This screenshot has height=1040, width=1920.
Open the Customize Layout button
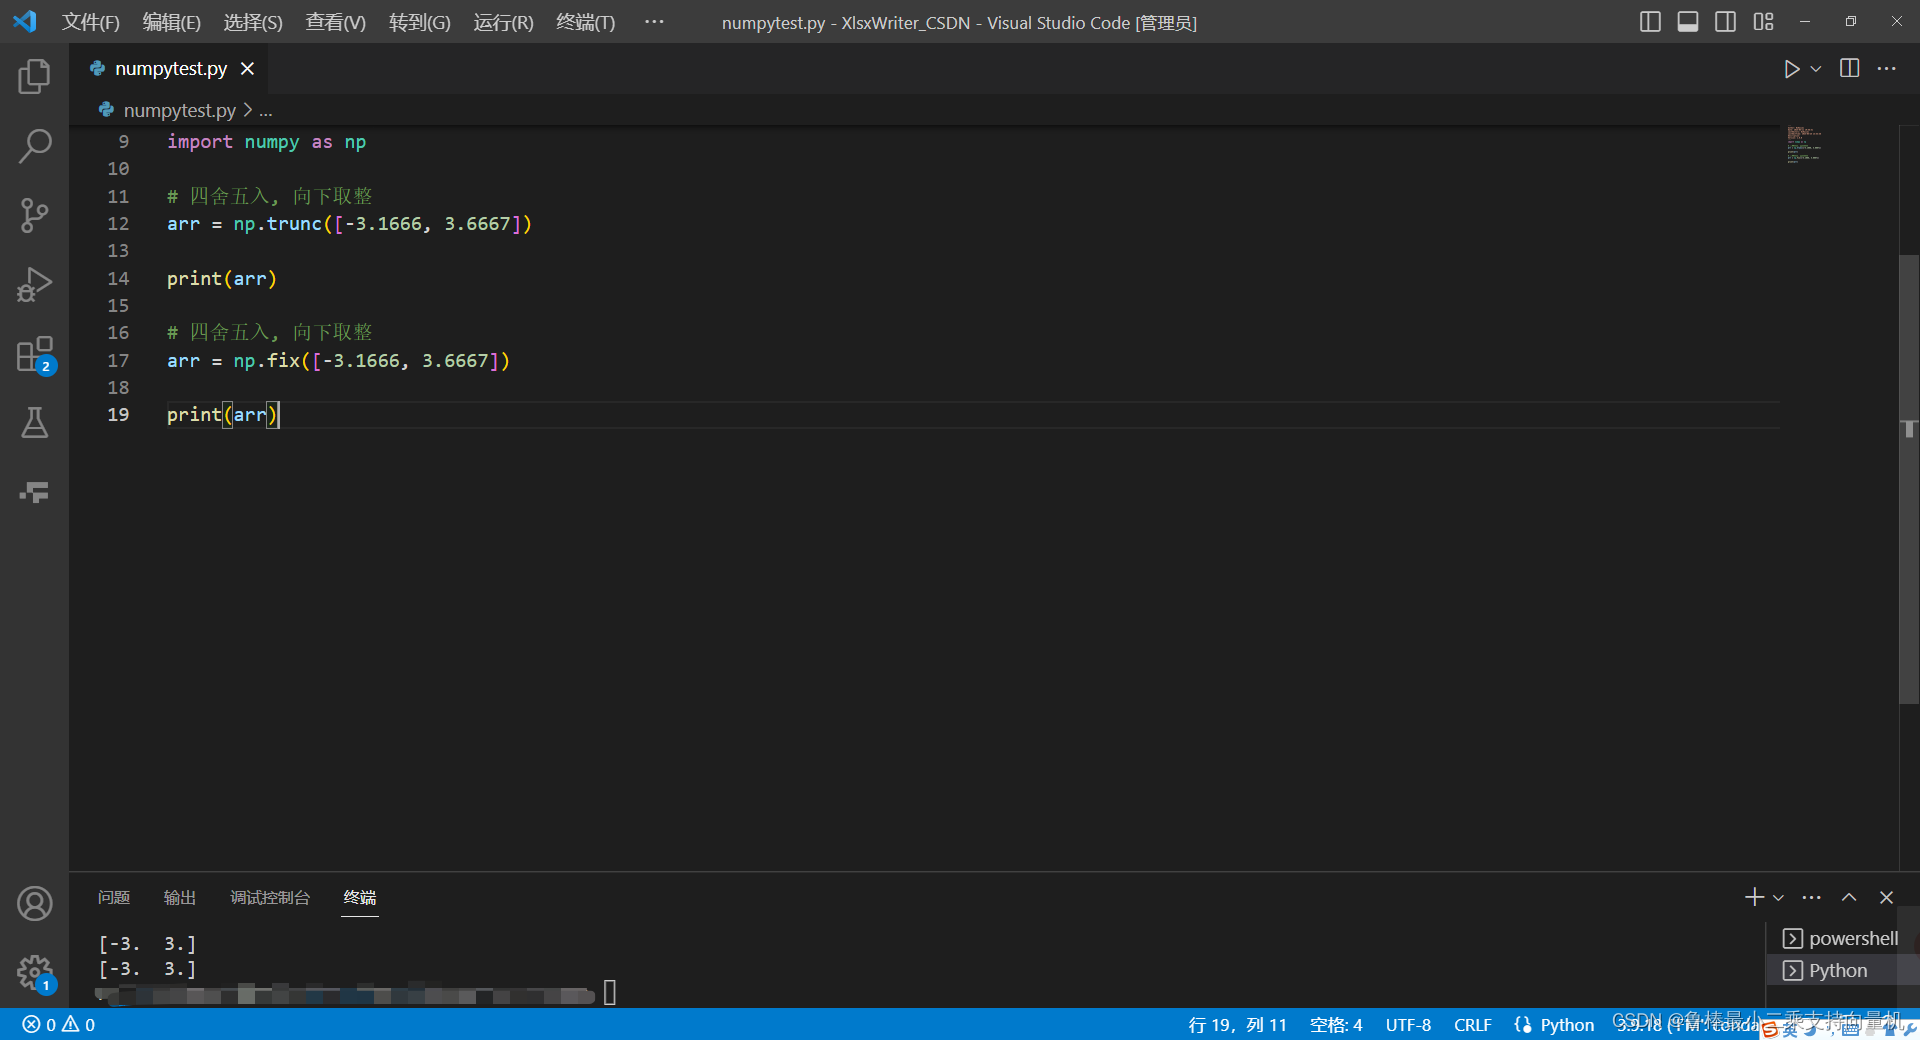pyautogui.click(x=1763, y=22)
